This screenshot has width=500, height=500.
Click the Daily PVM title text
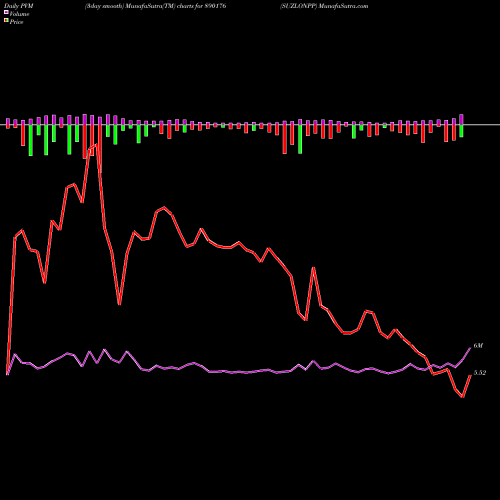[19, 6]
